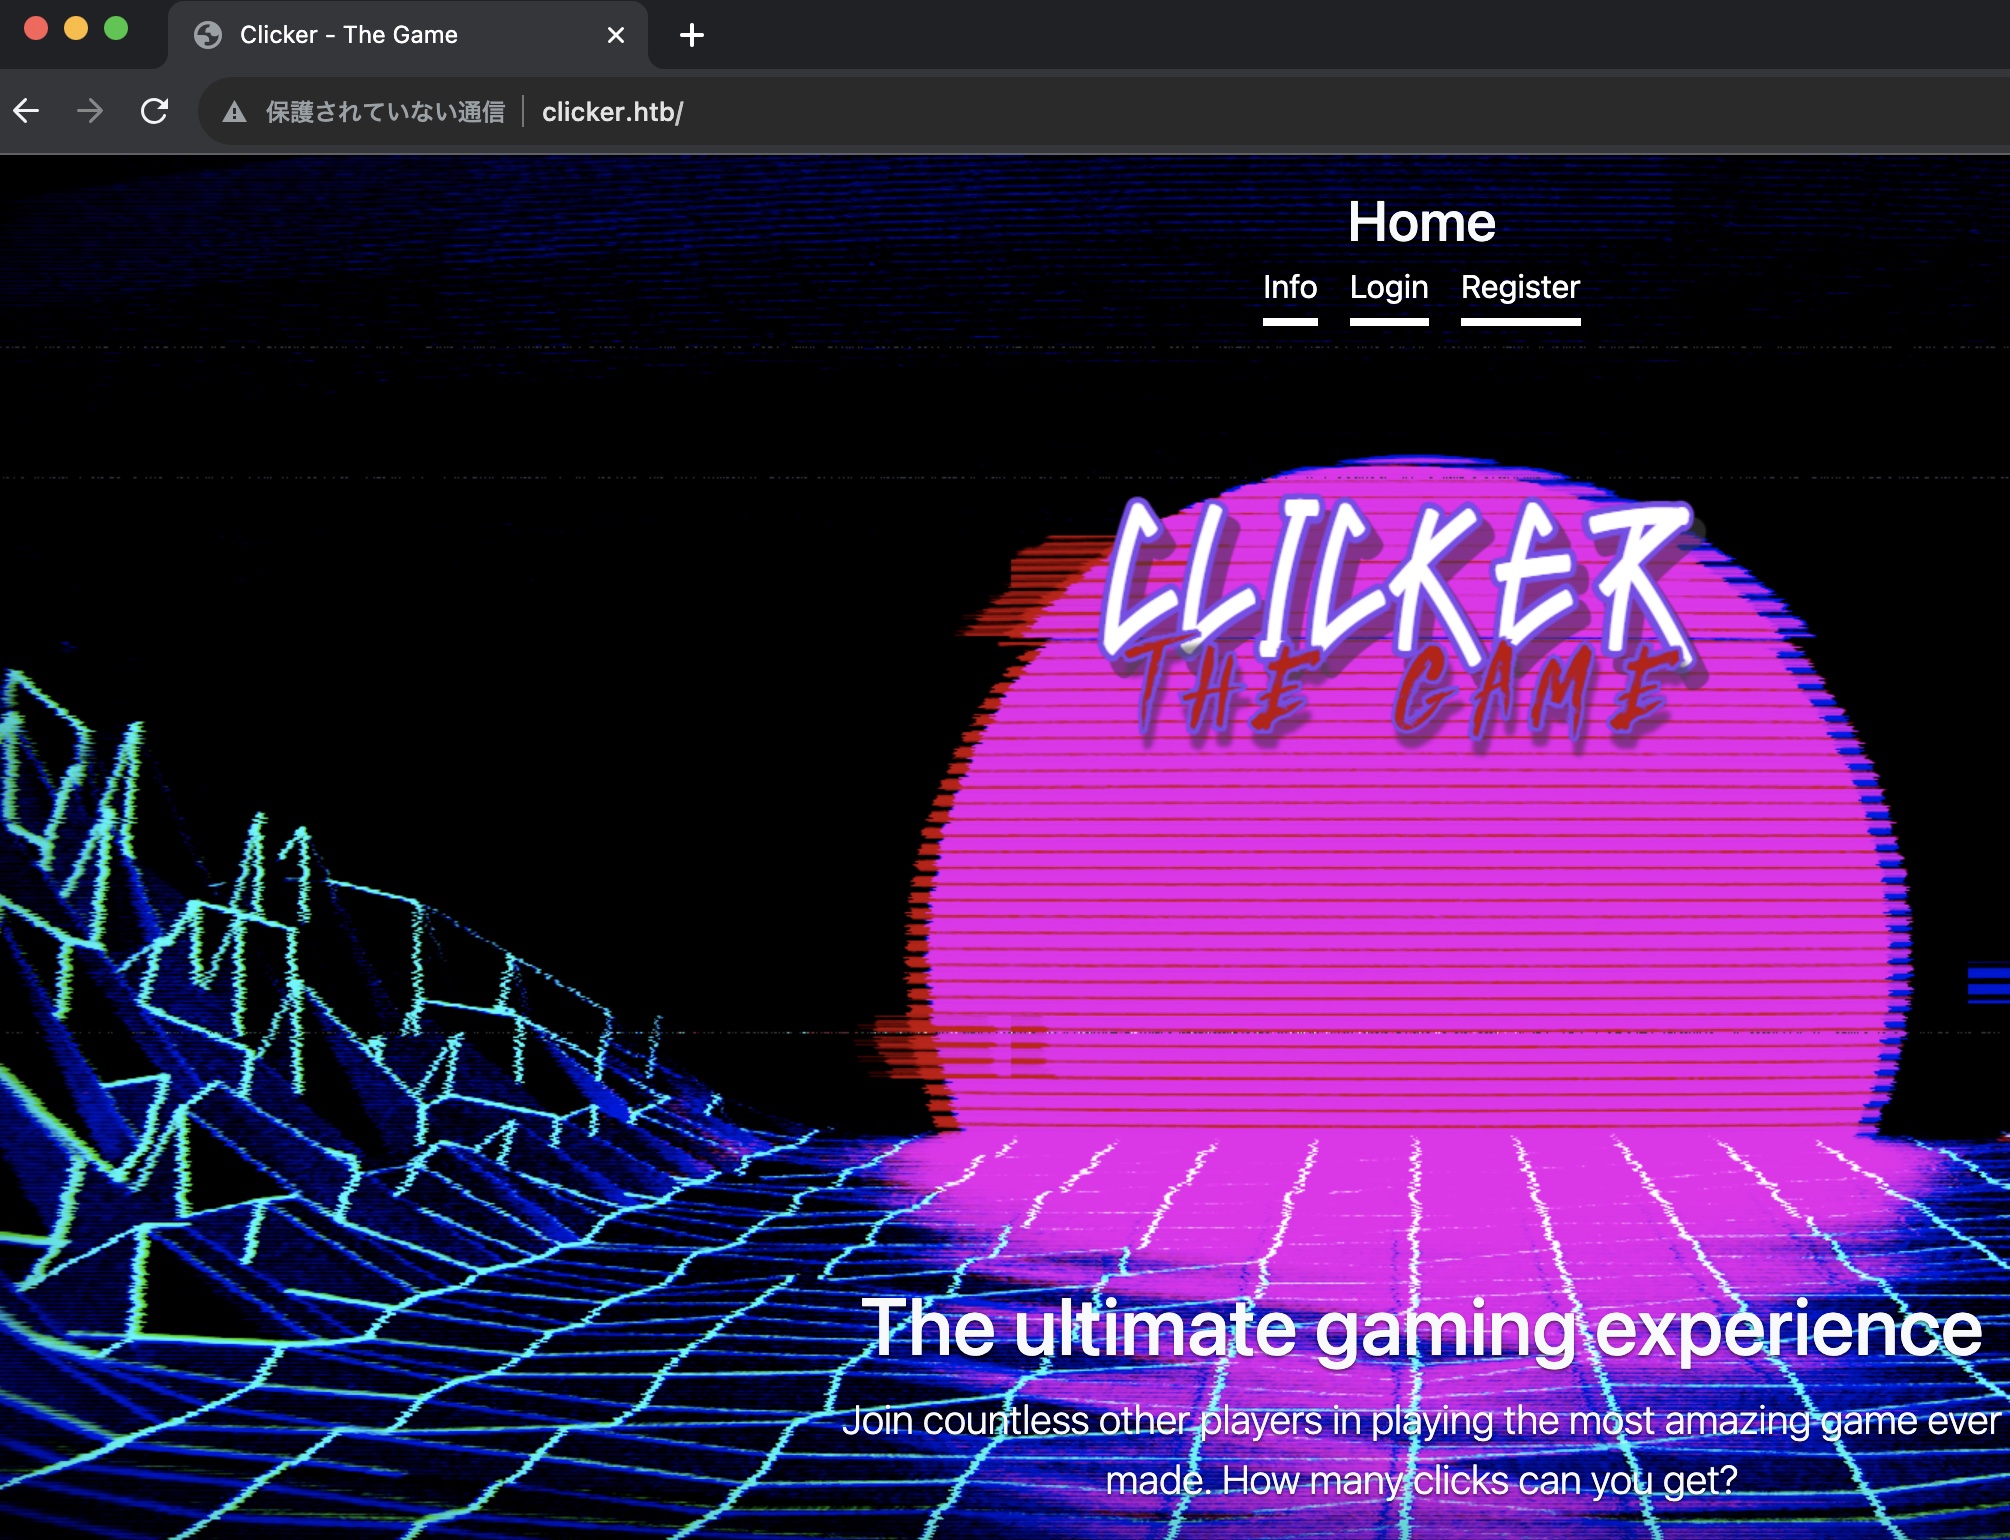Maximize window with the green button
The height and width of the screenshot is (1540, 2010).
point(116,29)
